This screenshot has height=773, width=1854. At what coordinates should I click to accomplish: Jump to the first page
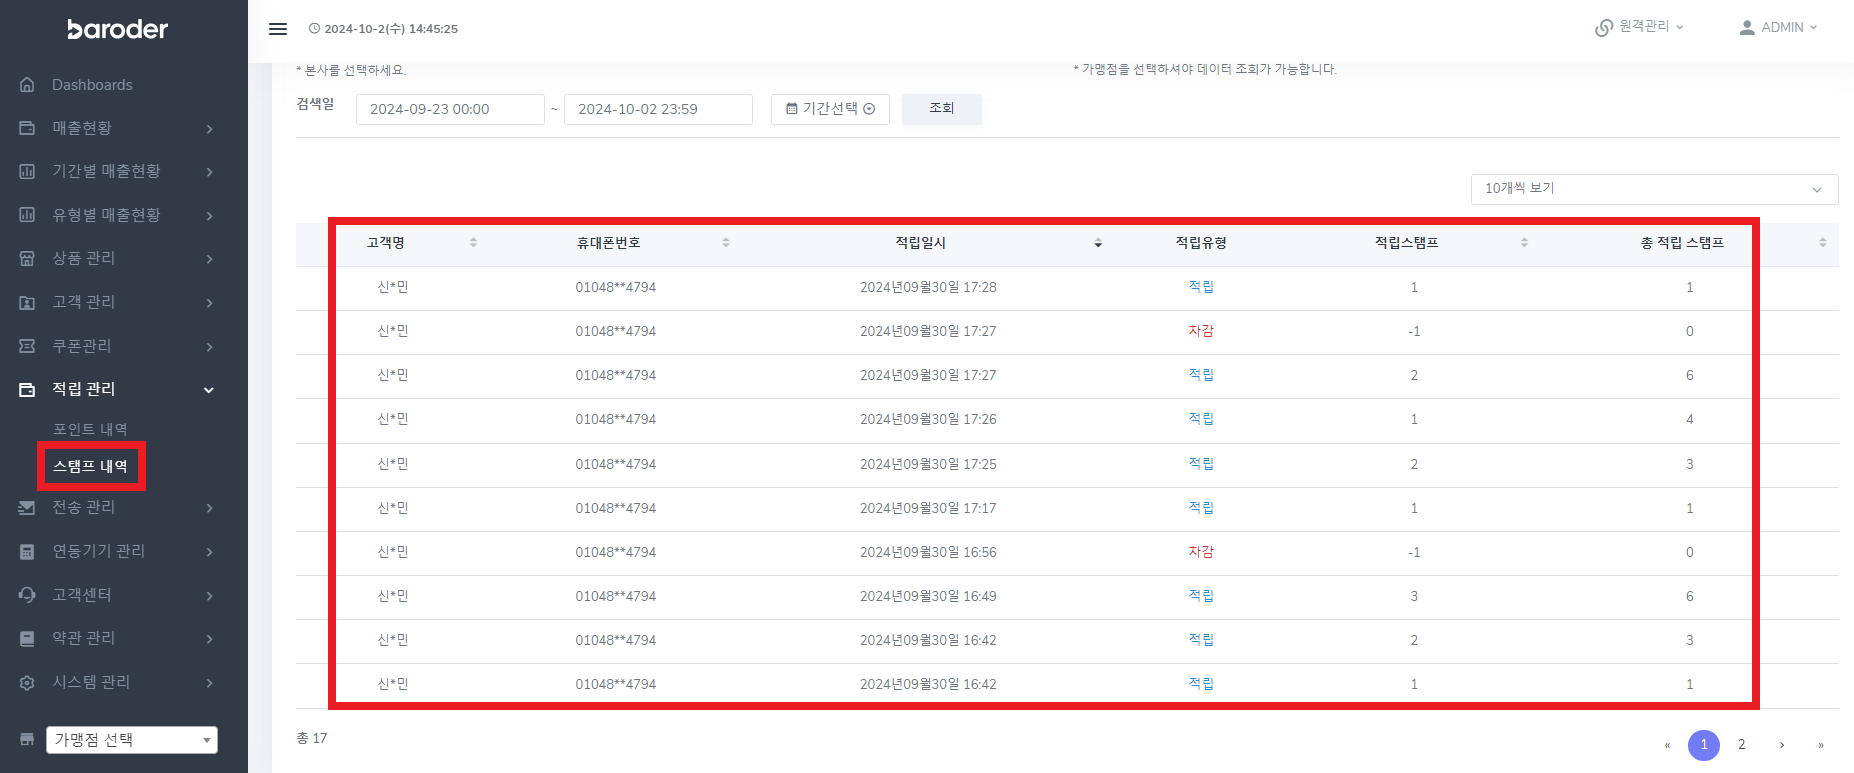coord(1667,745)
